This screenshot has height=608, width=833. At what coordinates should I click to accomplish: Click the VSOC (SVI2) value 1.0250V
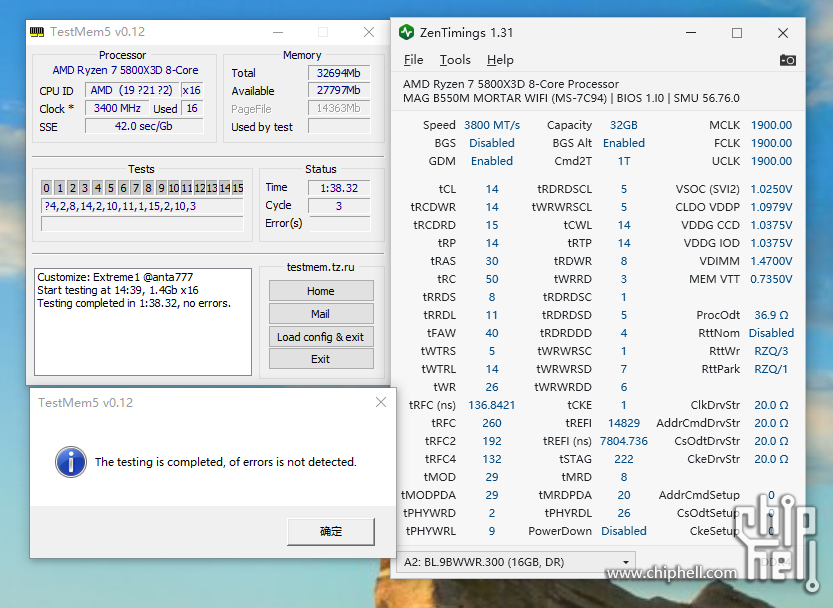[771, 189]
